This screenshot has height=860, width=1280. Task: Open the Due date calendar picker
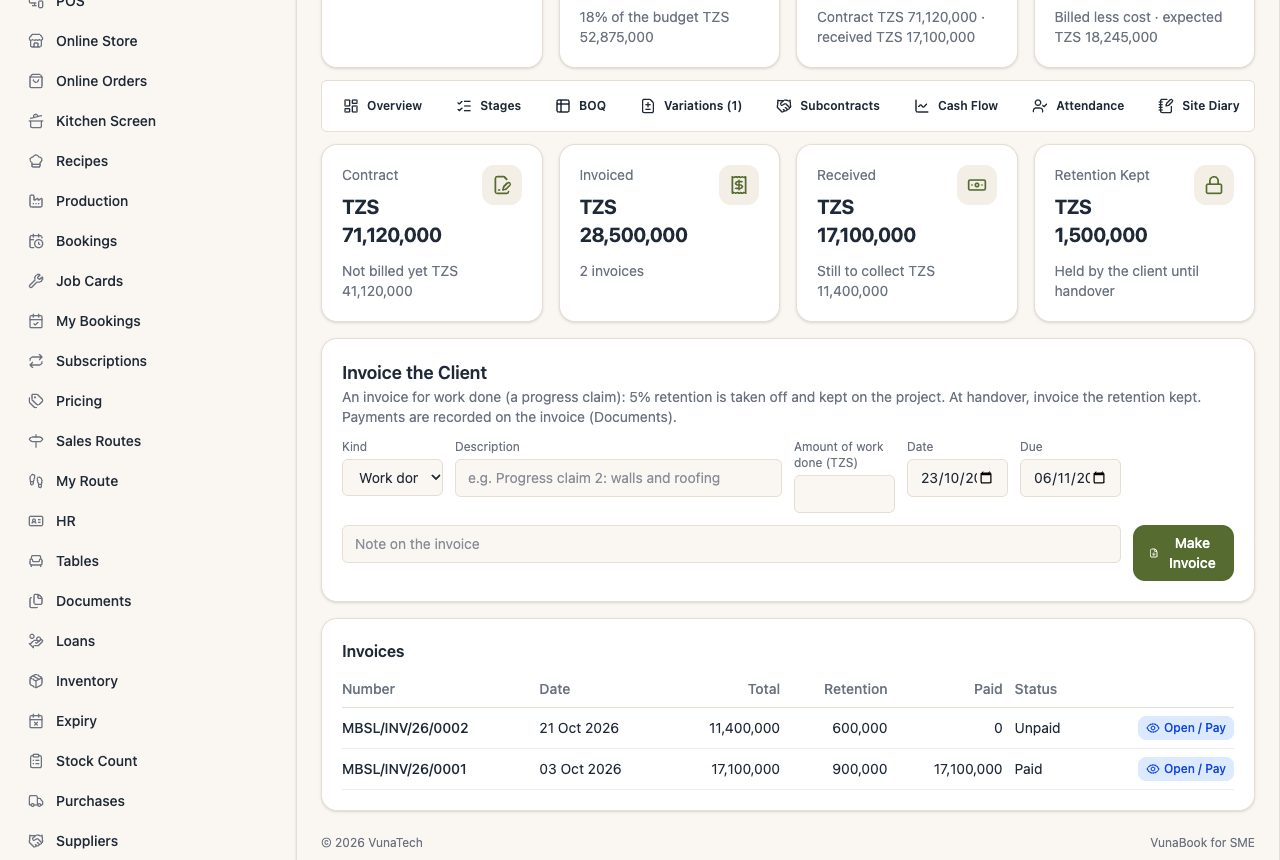click(x=1099, y=478)
